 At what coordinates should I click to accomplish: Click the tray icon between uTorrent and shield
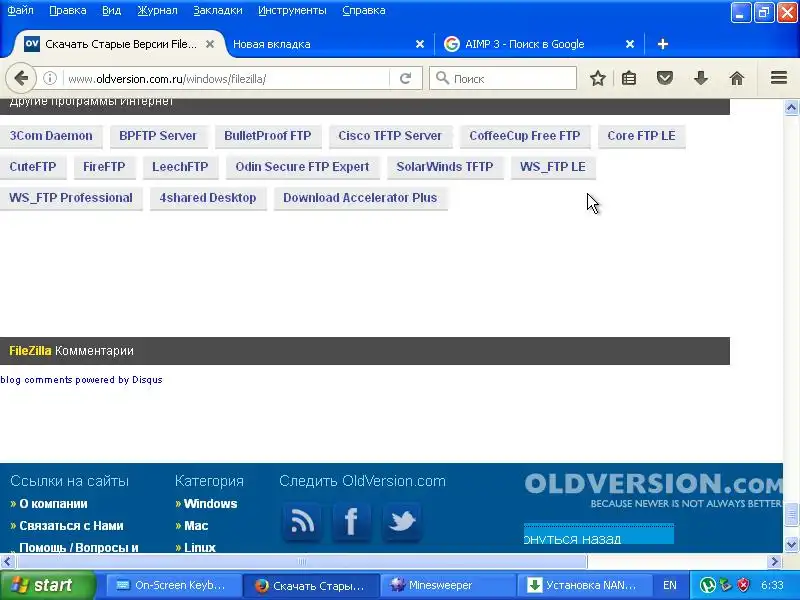point(726,585)
